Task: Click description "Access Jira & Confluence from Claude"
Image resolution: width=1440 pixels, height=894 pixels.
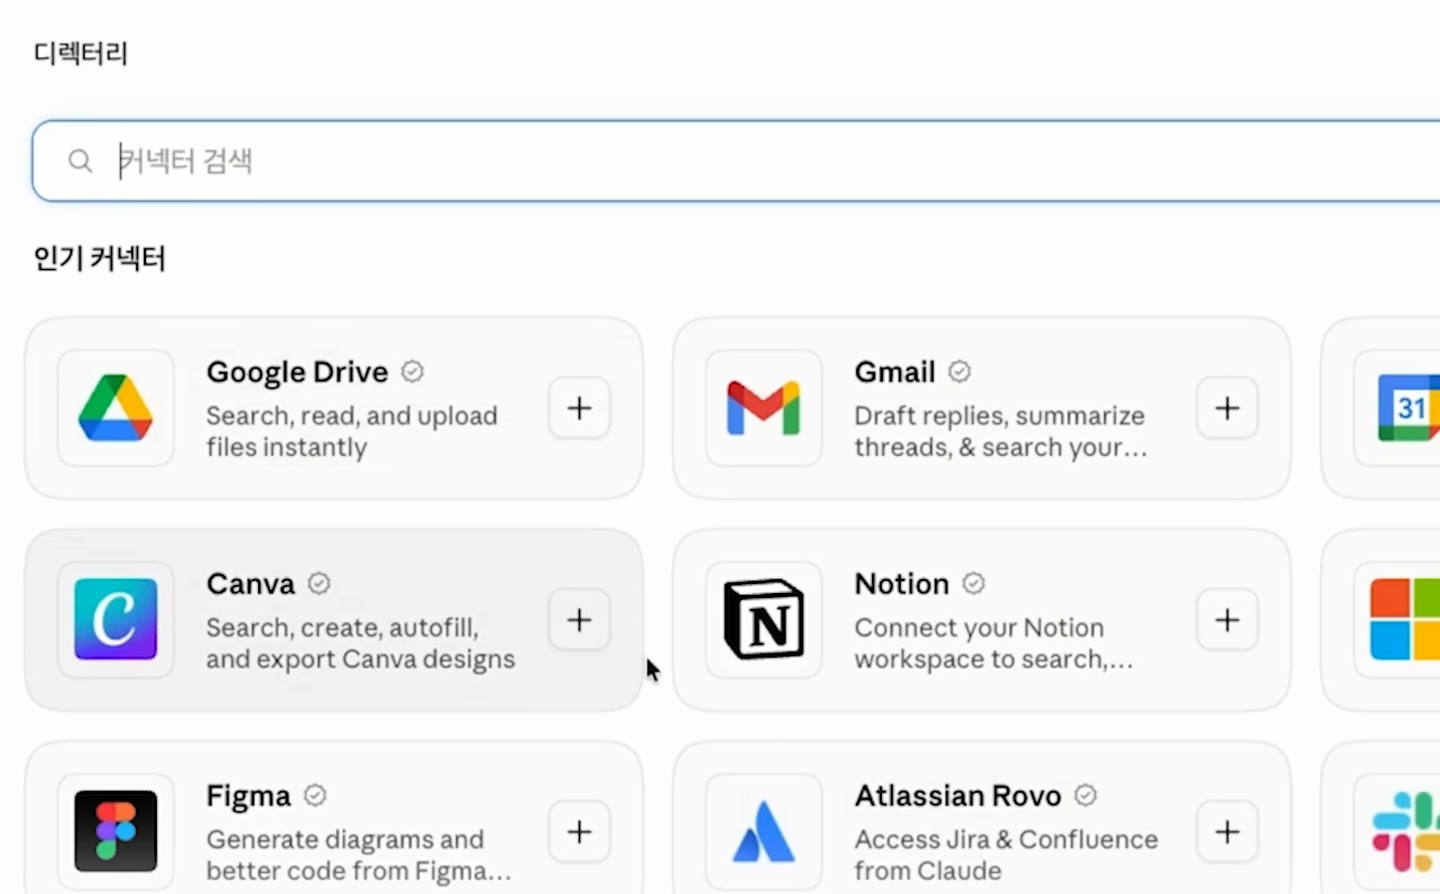Action: [1006, 855]
